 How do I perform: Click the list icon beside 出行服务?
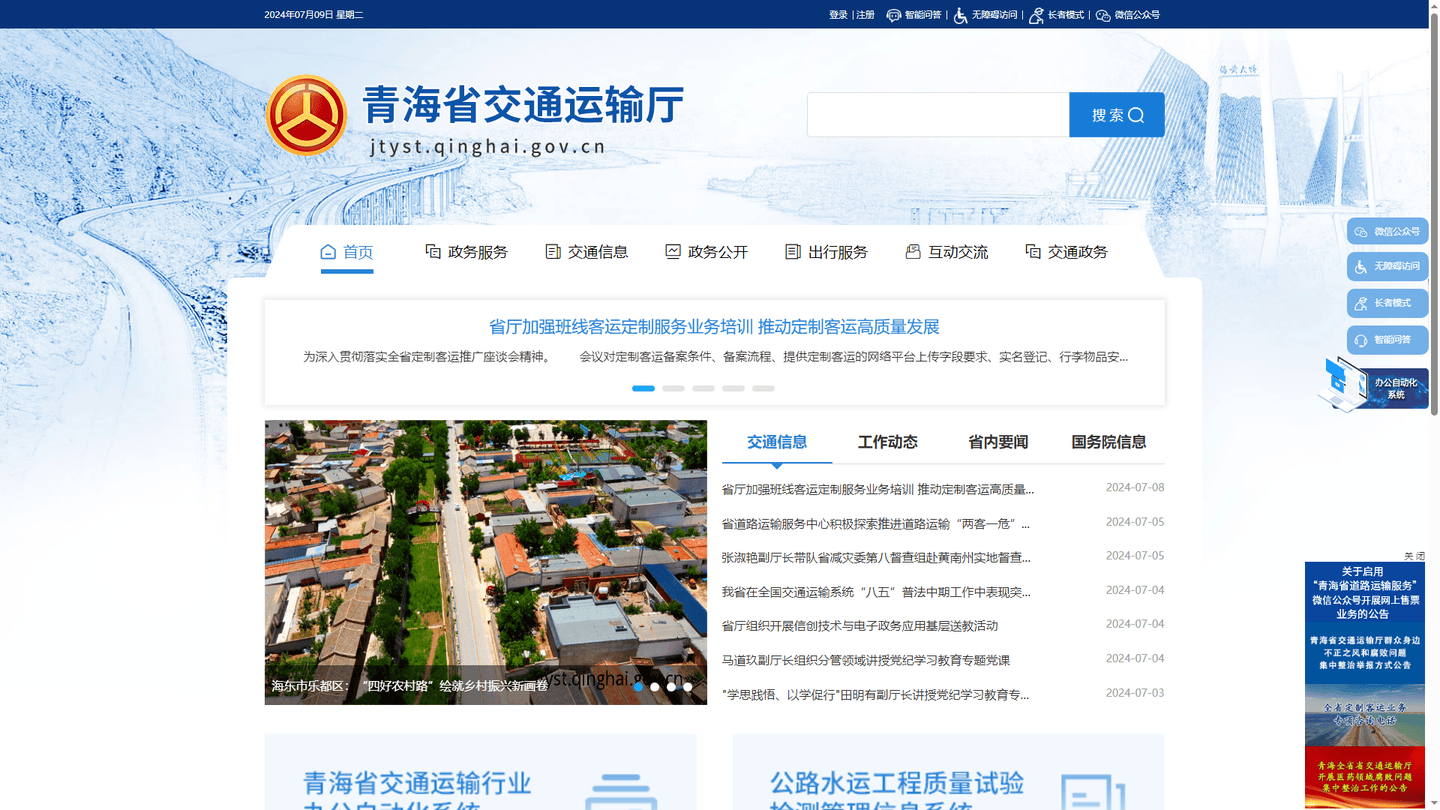[x=793, y=251]
